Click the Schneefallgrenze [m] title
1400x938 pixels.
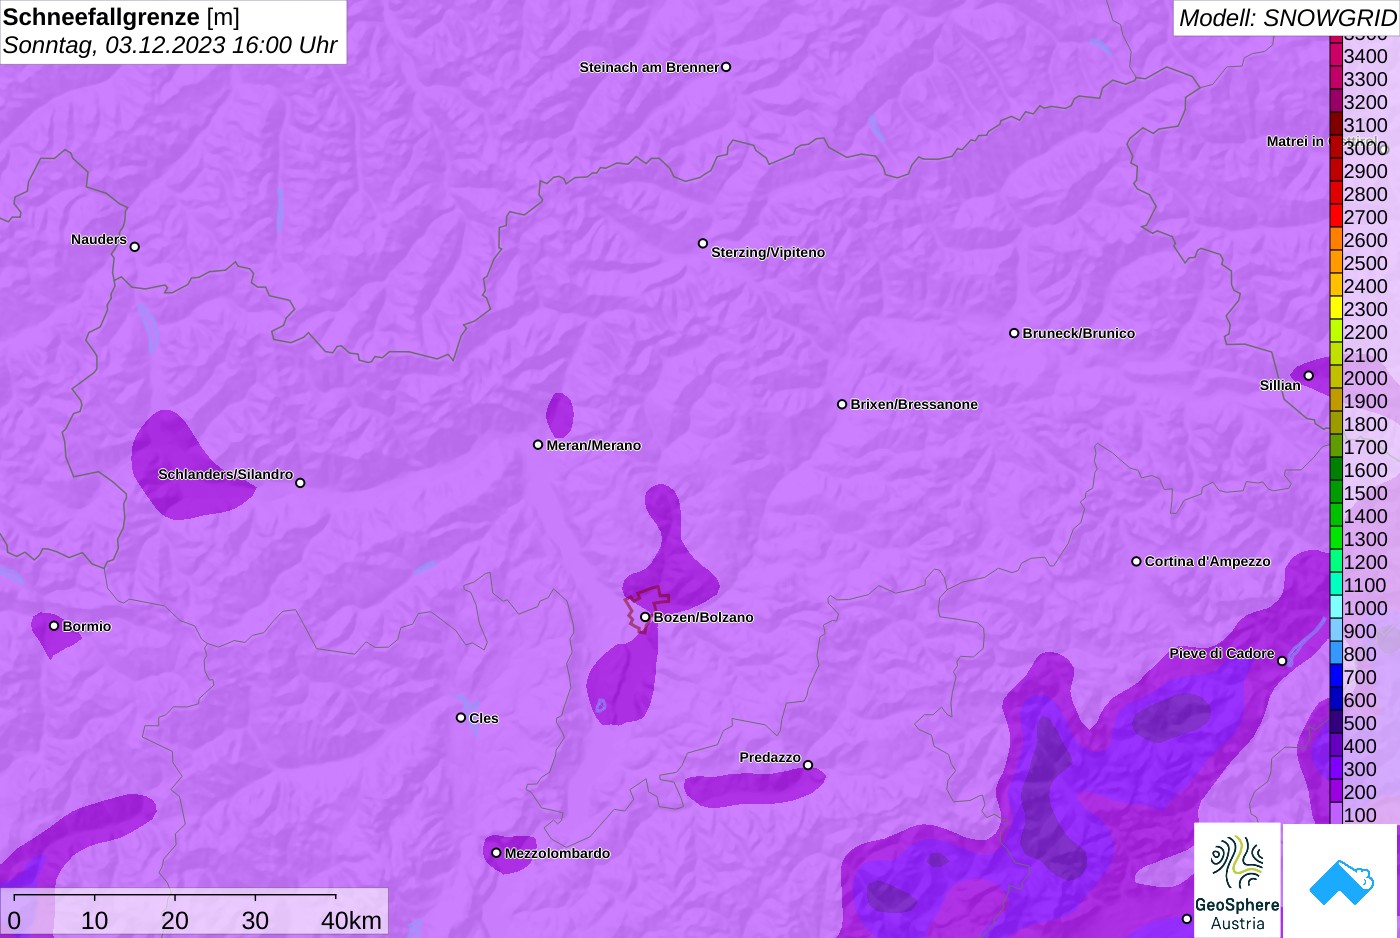[121, 17]
